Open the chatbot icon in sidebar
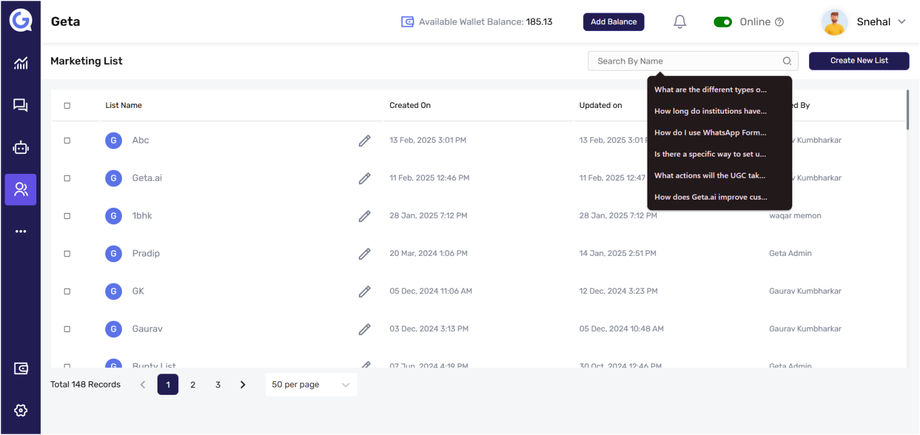 pyautogui.click(x=20, y=148)
